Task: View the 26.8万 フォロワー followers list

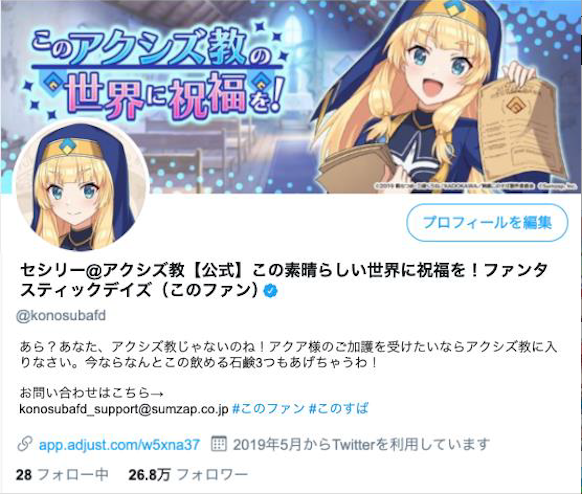Action: [x=188, y=475]
